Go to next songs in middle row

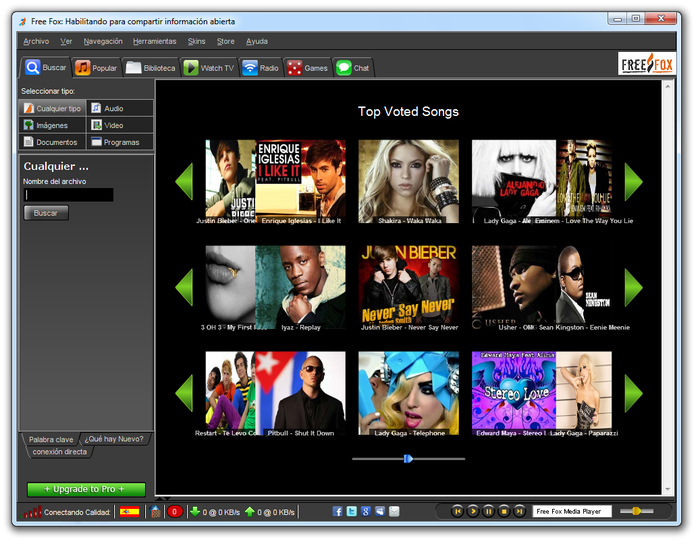633,287
